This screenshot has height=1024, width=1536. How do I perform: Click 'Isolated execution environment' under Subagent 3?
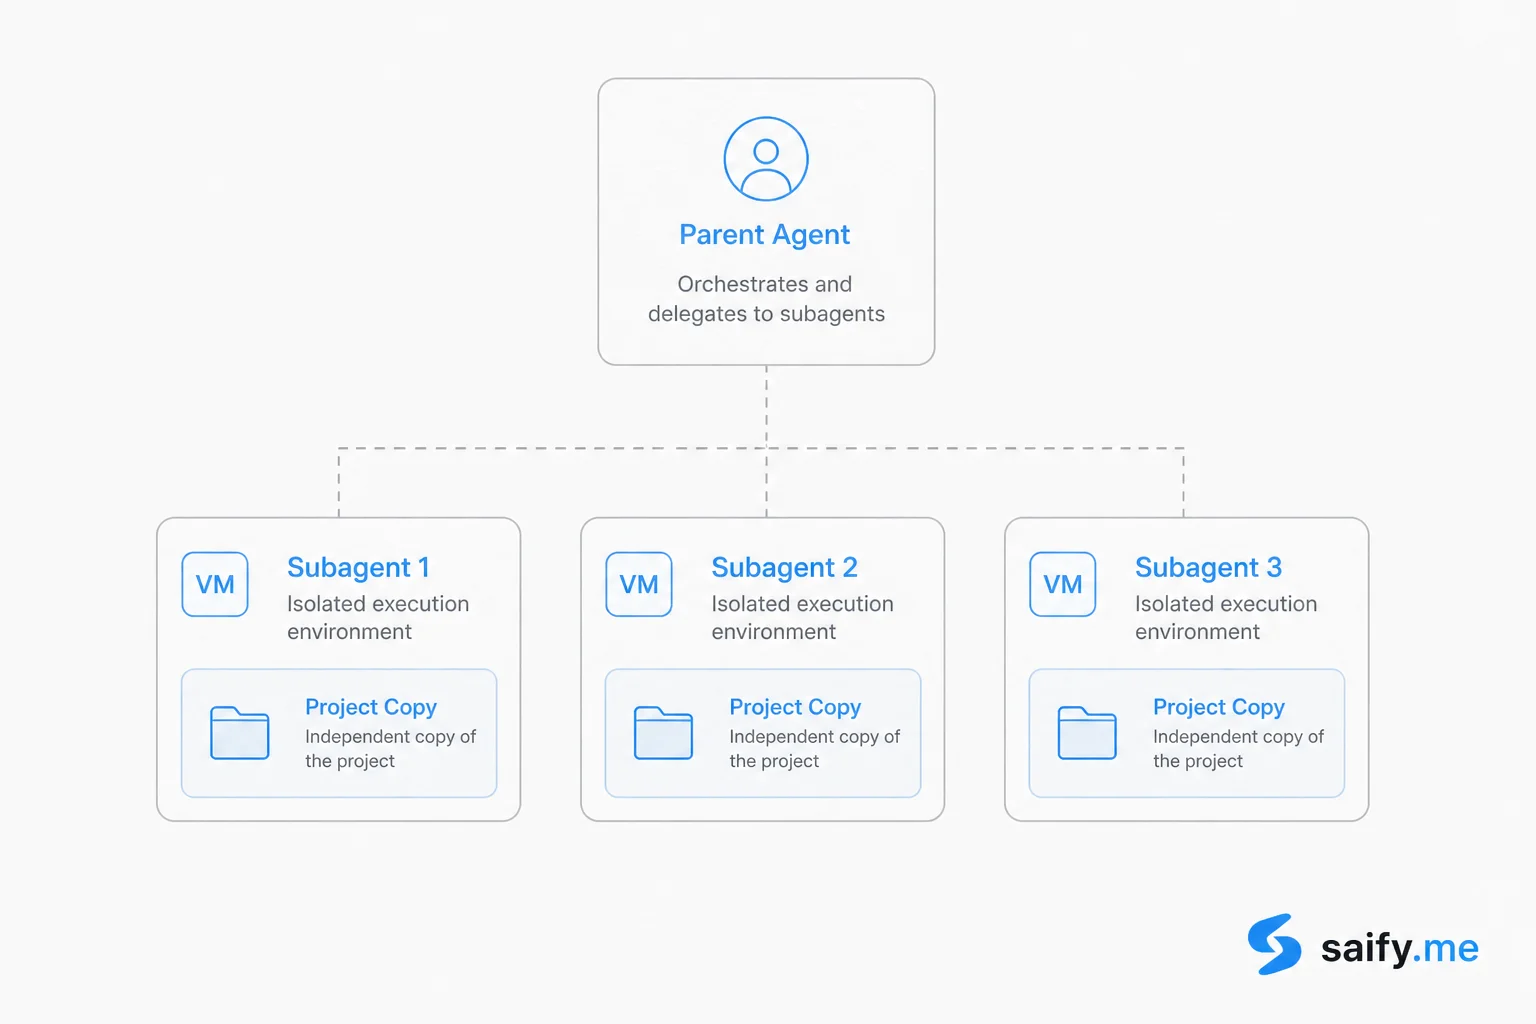click(1226, 618)
